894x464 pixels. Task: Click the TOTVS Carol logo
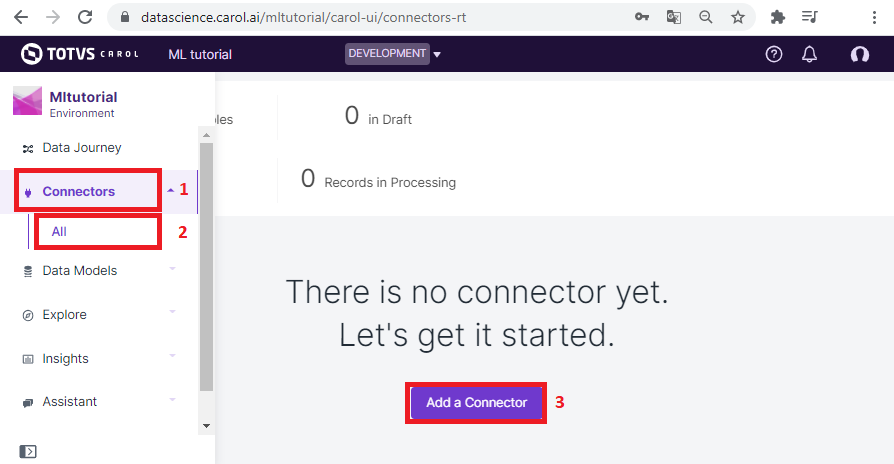tap(80, 54)
